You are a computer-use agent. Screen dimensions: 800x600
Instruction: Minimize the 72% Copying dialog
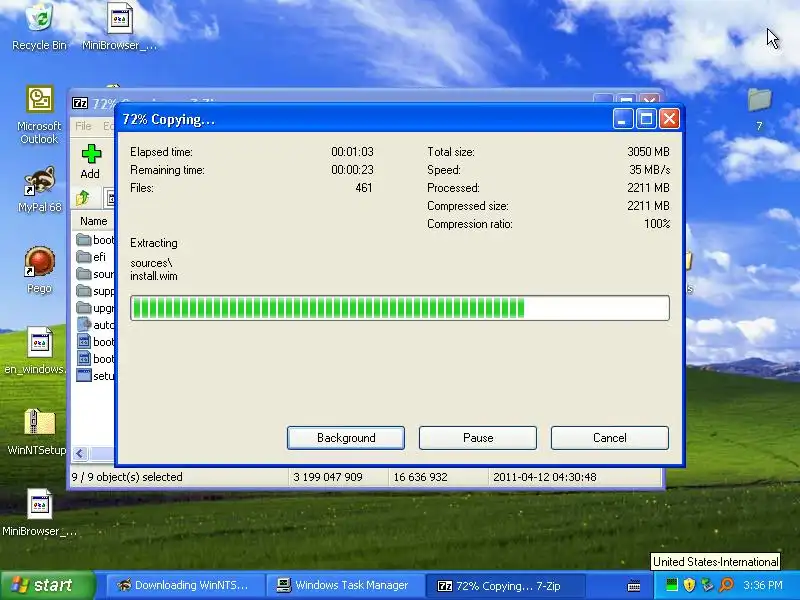pos(623,119)
